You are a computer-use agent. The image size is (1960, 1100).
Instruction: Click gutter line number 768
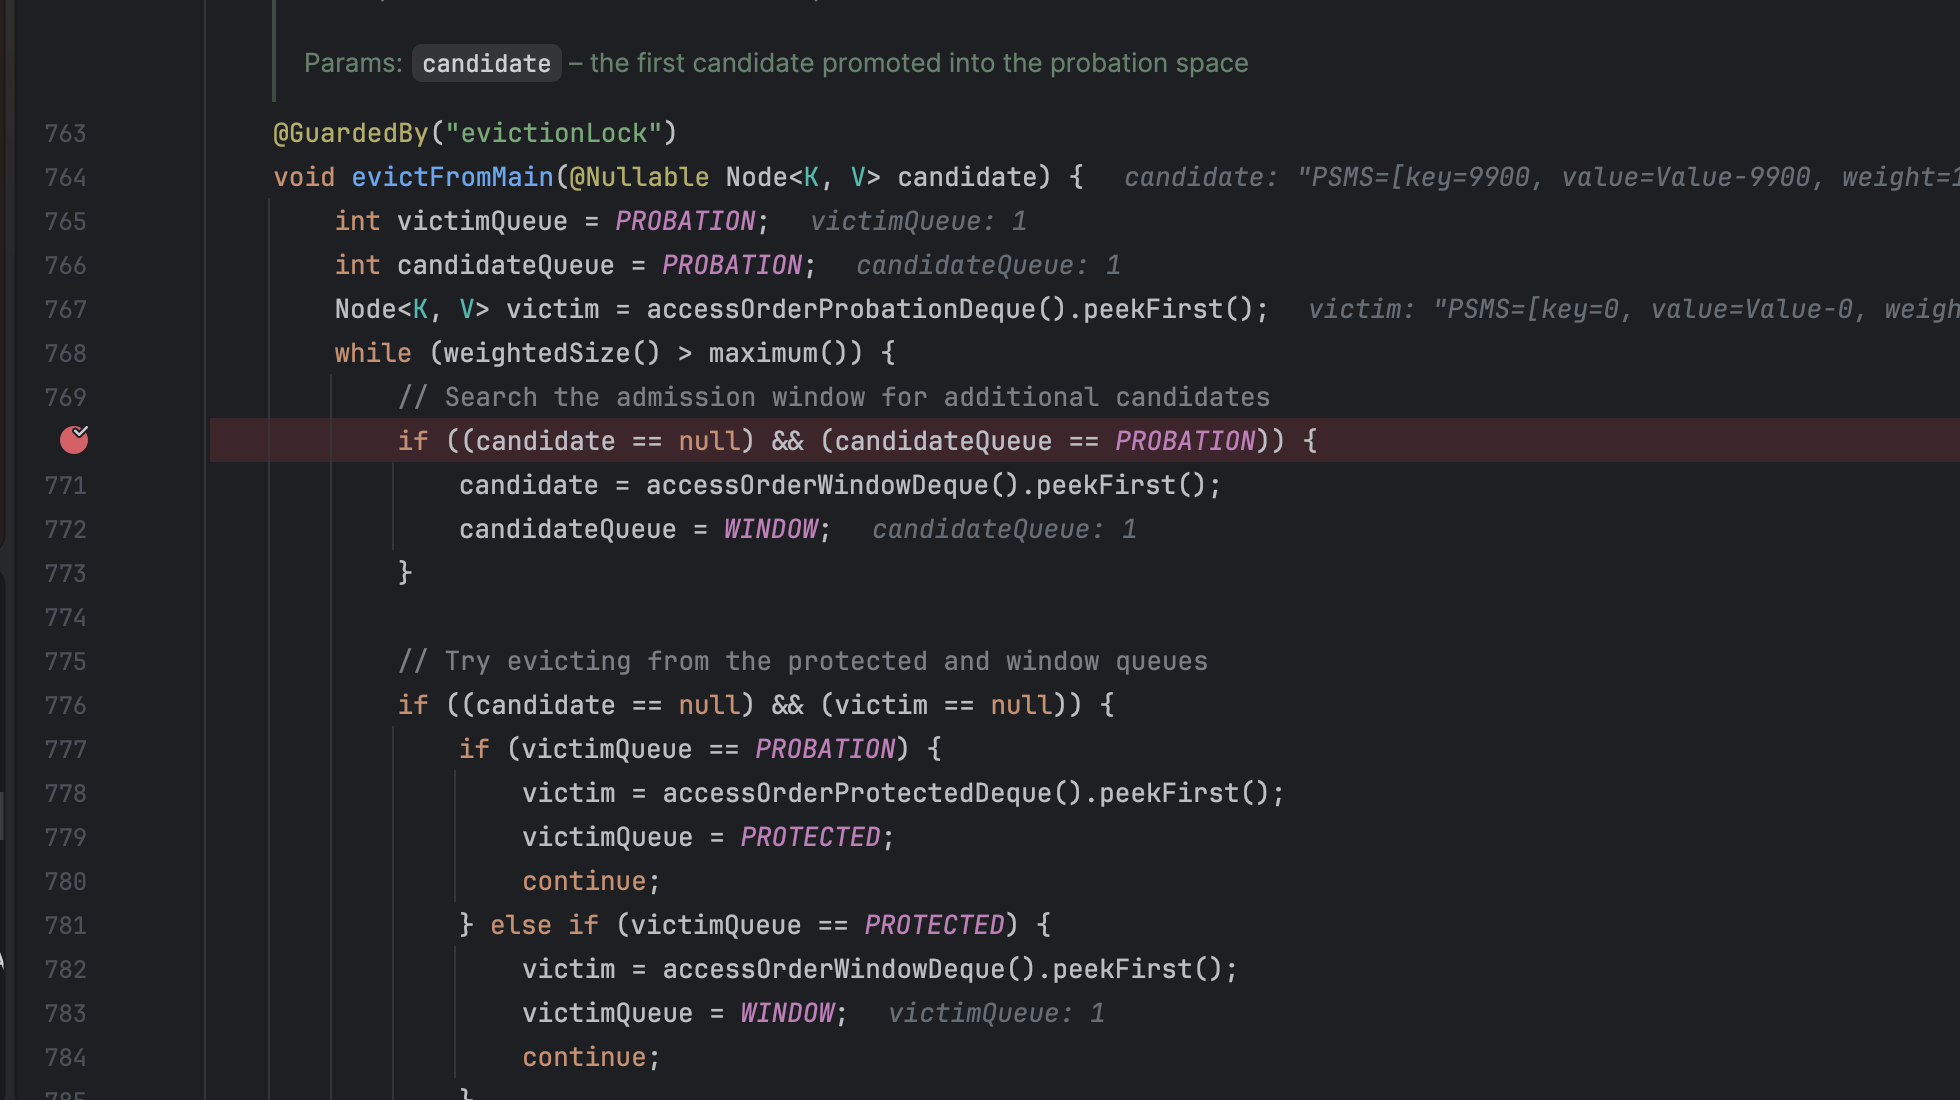tap(65, 354)
